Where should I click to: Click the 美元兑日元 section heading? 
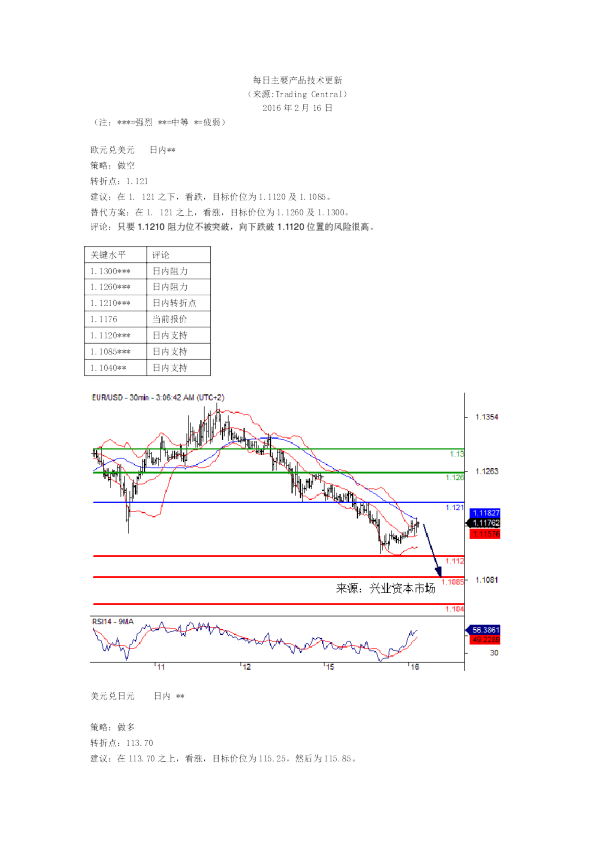(x=112, y=696)
